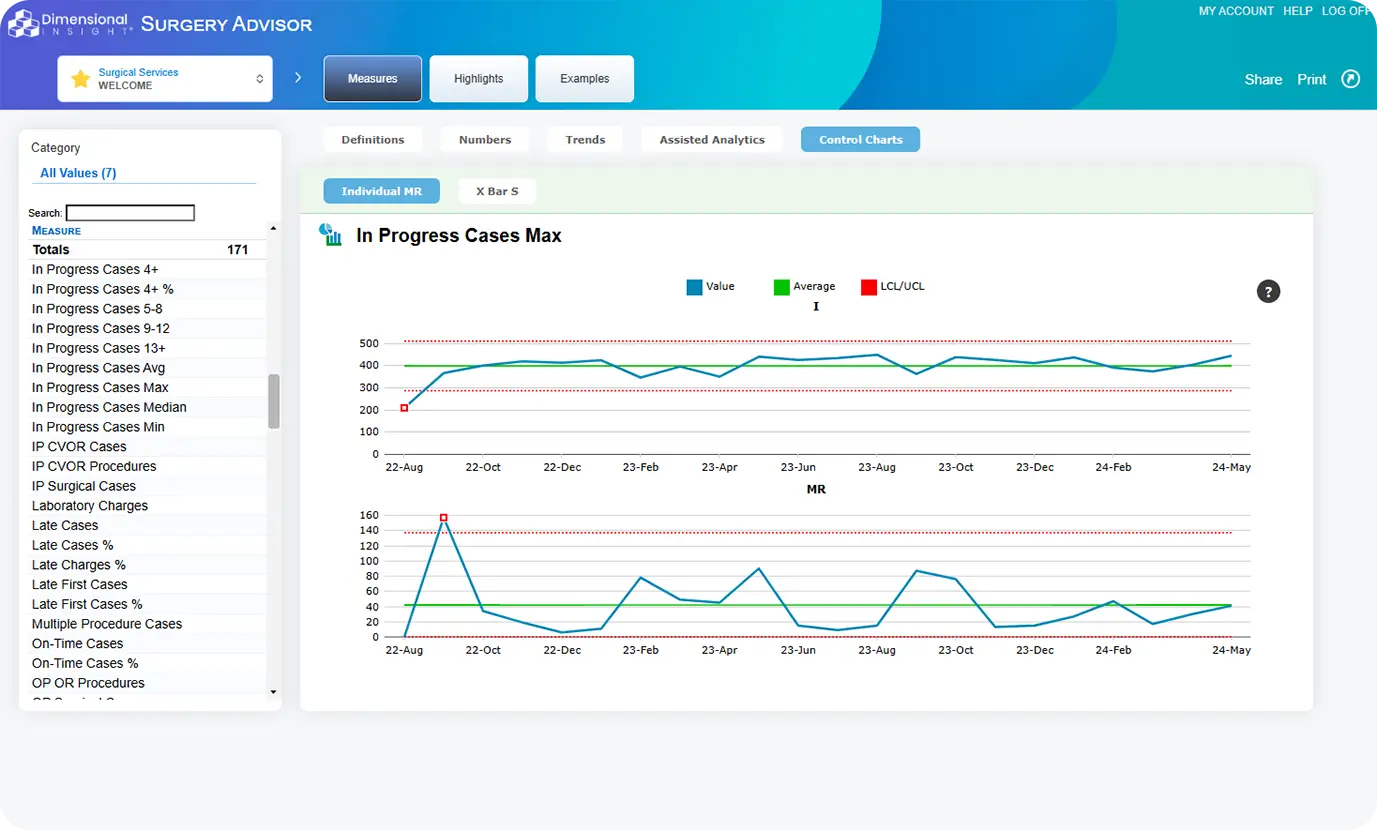Switch to the Trends tab
1377x830 pixels.
click(x=585, y=140)
